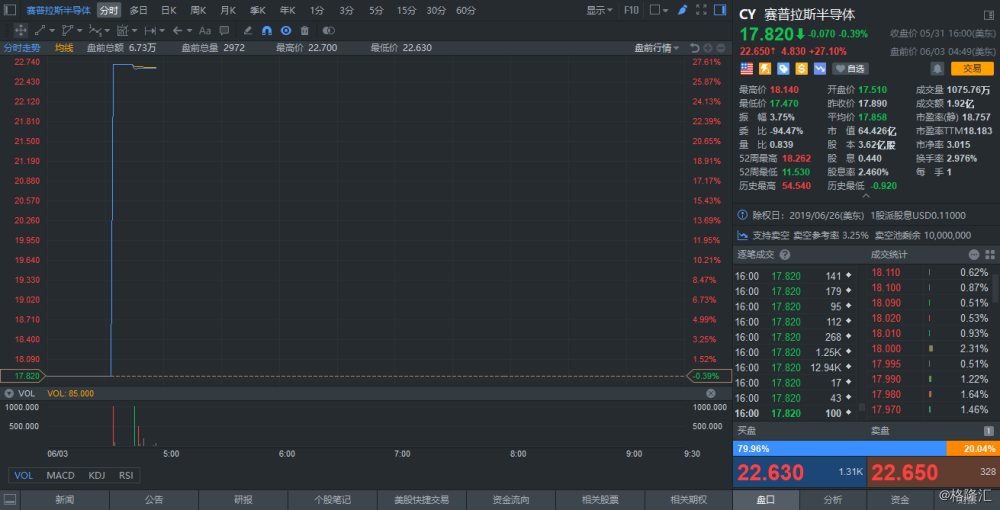The height and width of the screenshot is (510, 1000).
Task: Toggle the left sidebar panel icon
Action: (10, 10)
